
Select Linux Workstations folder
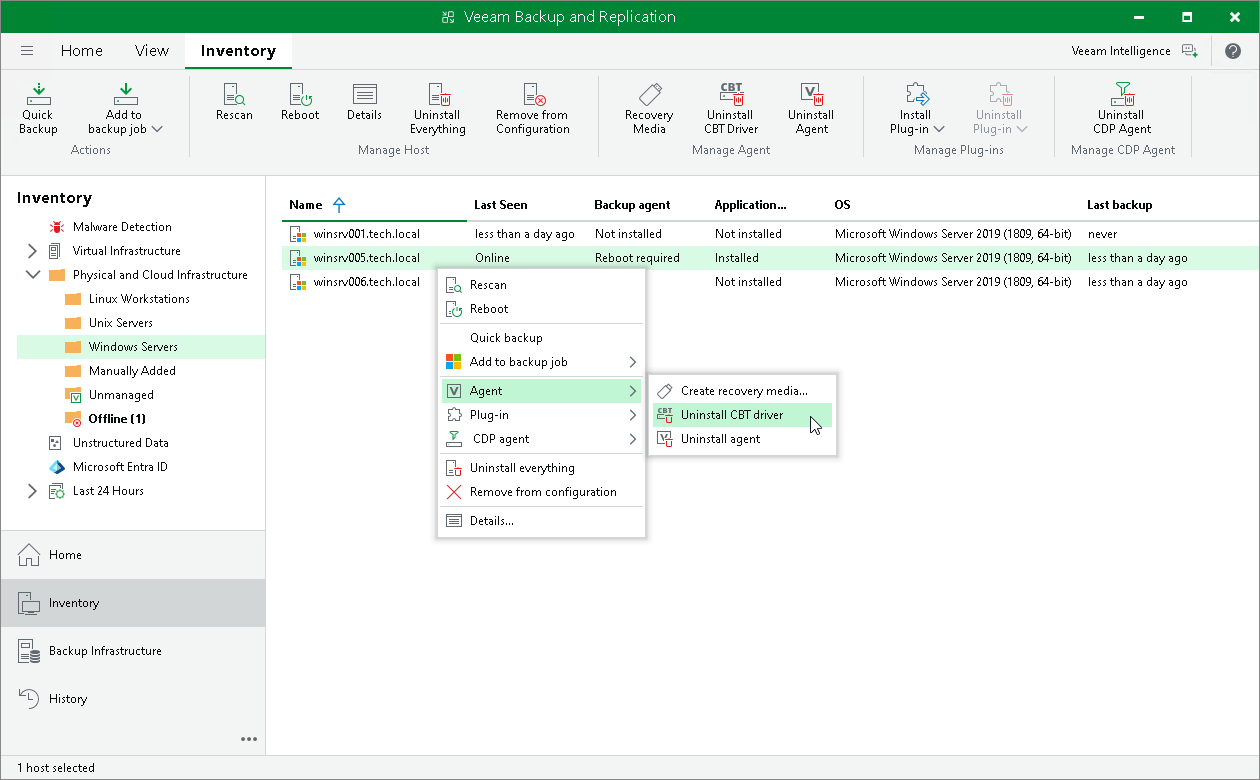(x=138, y=299)
